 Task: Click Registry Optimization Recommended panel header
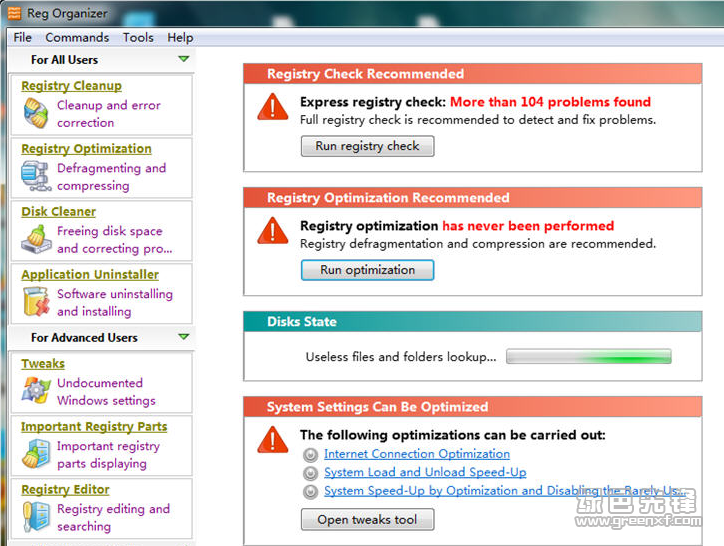(x=473, y=198)
